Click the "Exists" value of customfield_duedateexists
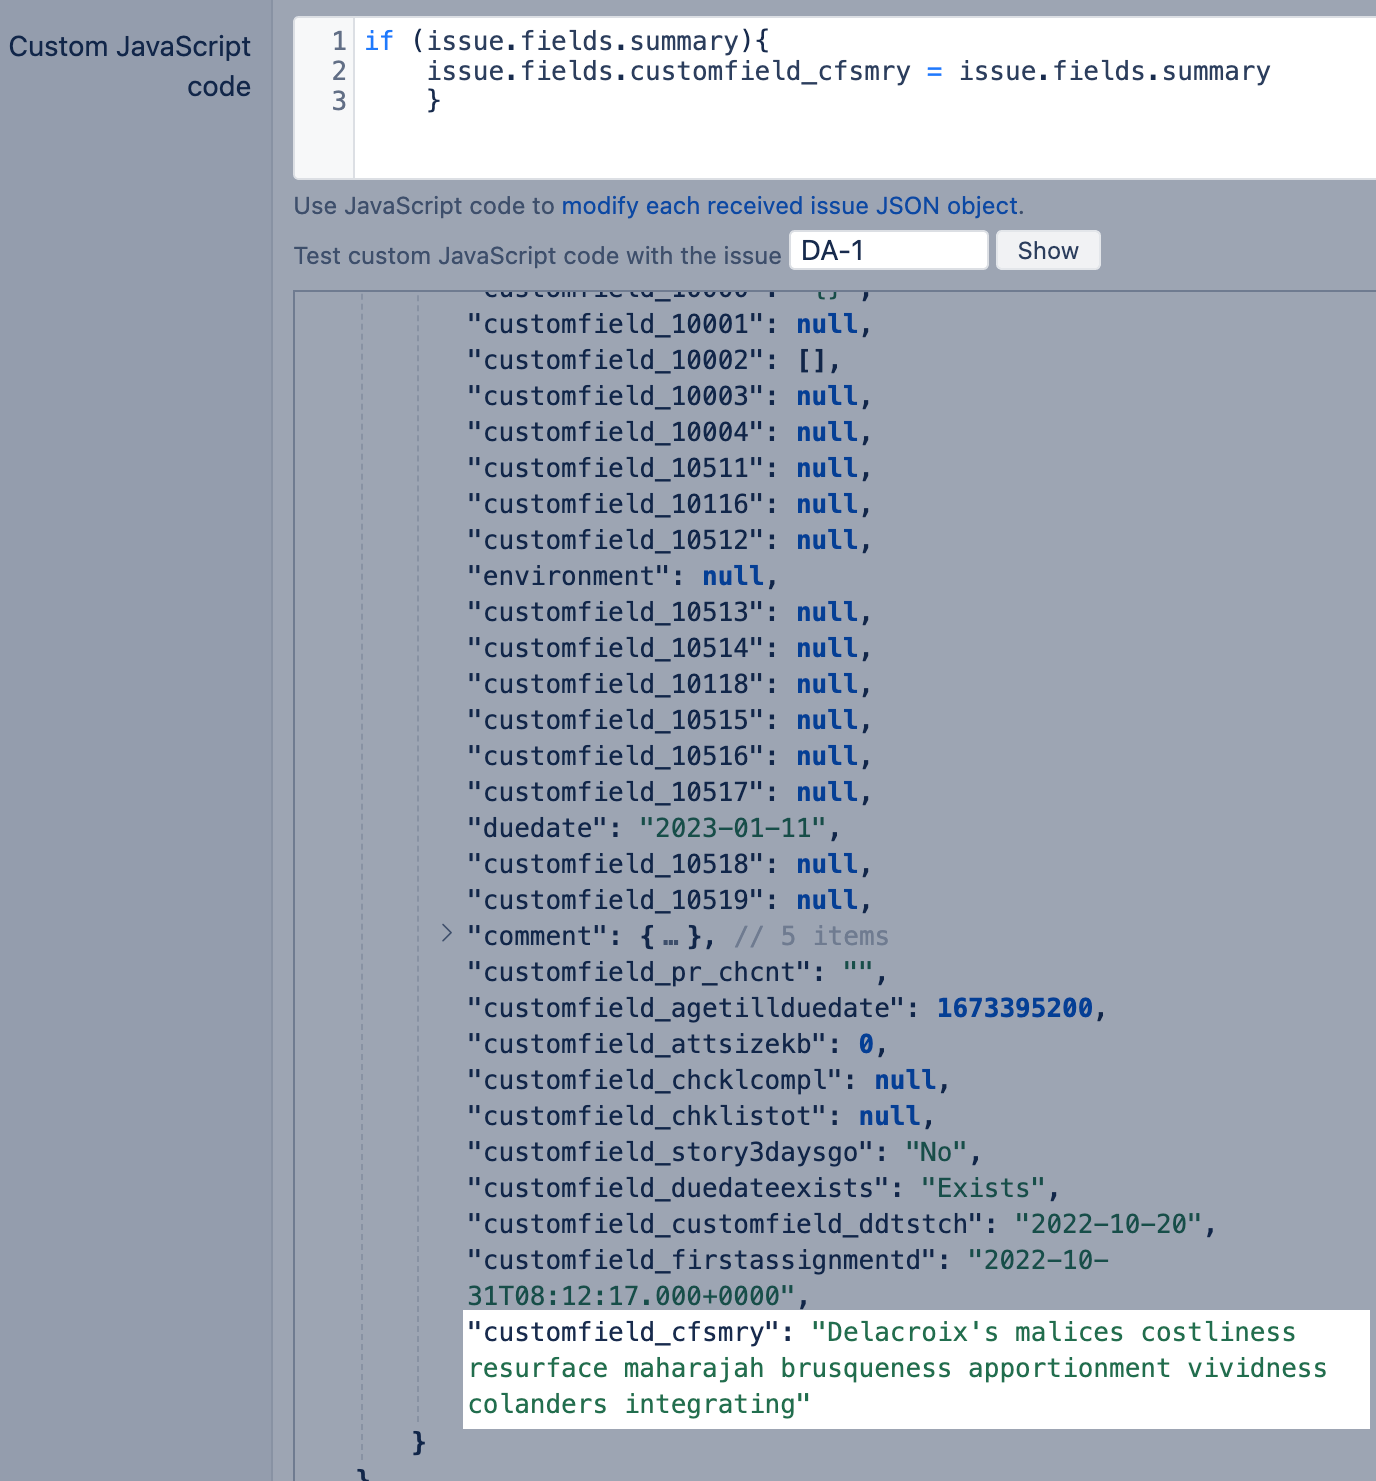This screenshot has height=1481, width=1376. (983, 1189)
